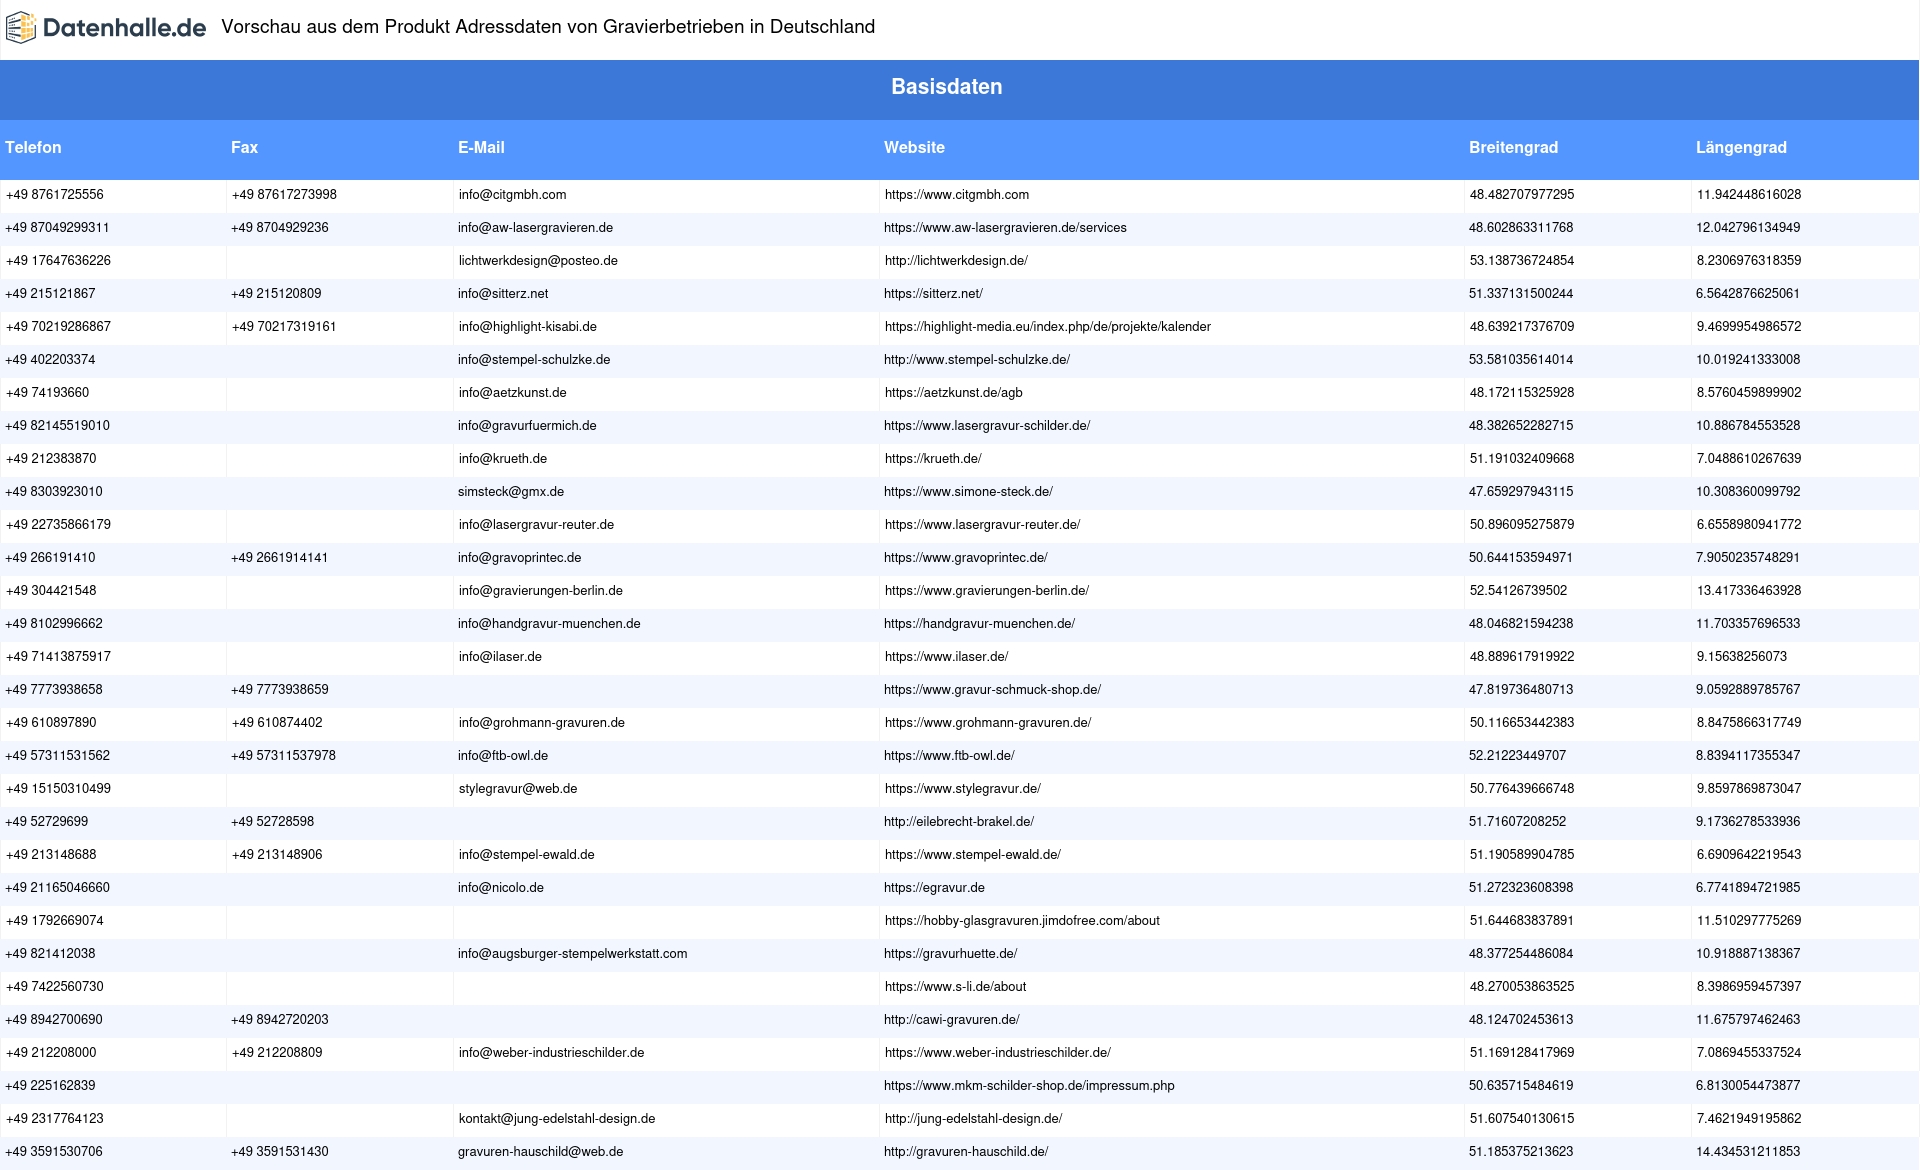Select fax number +49 215120809
The height and width of the screenshot is (1170, 1920).
[x=276, y=294]
